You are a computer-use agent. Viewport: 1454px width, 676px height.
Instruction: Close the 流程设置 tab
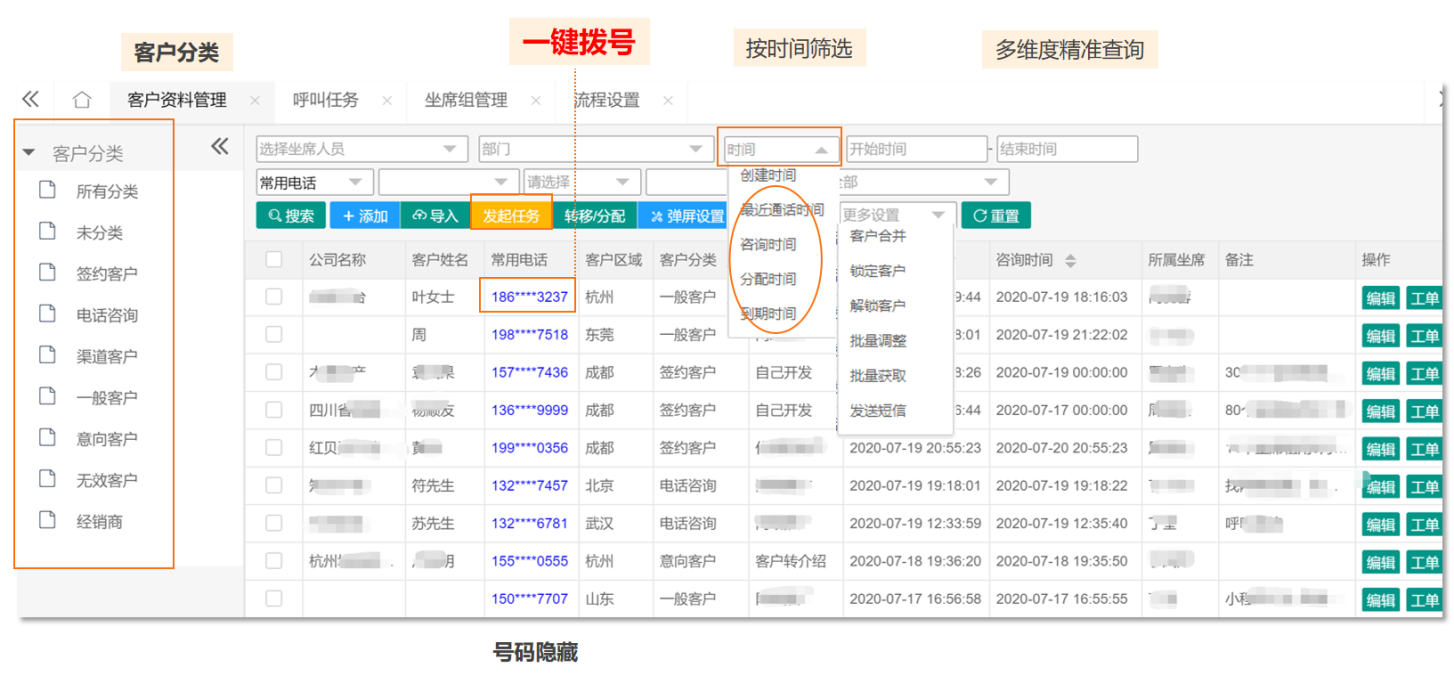[x=668, y=101]
